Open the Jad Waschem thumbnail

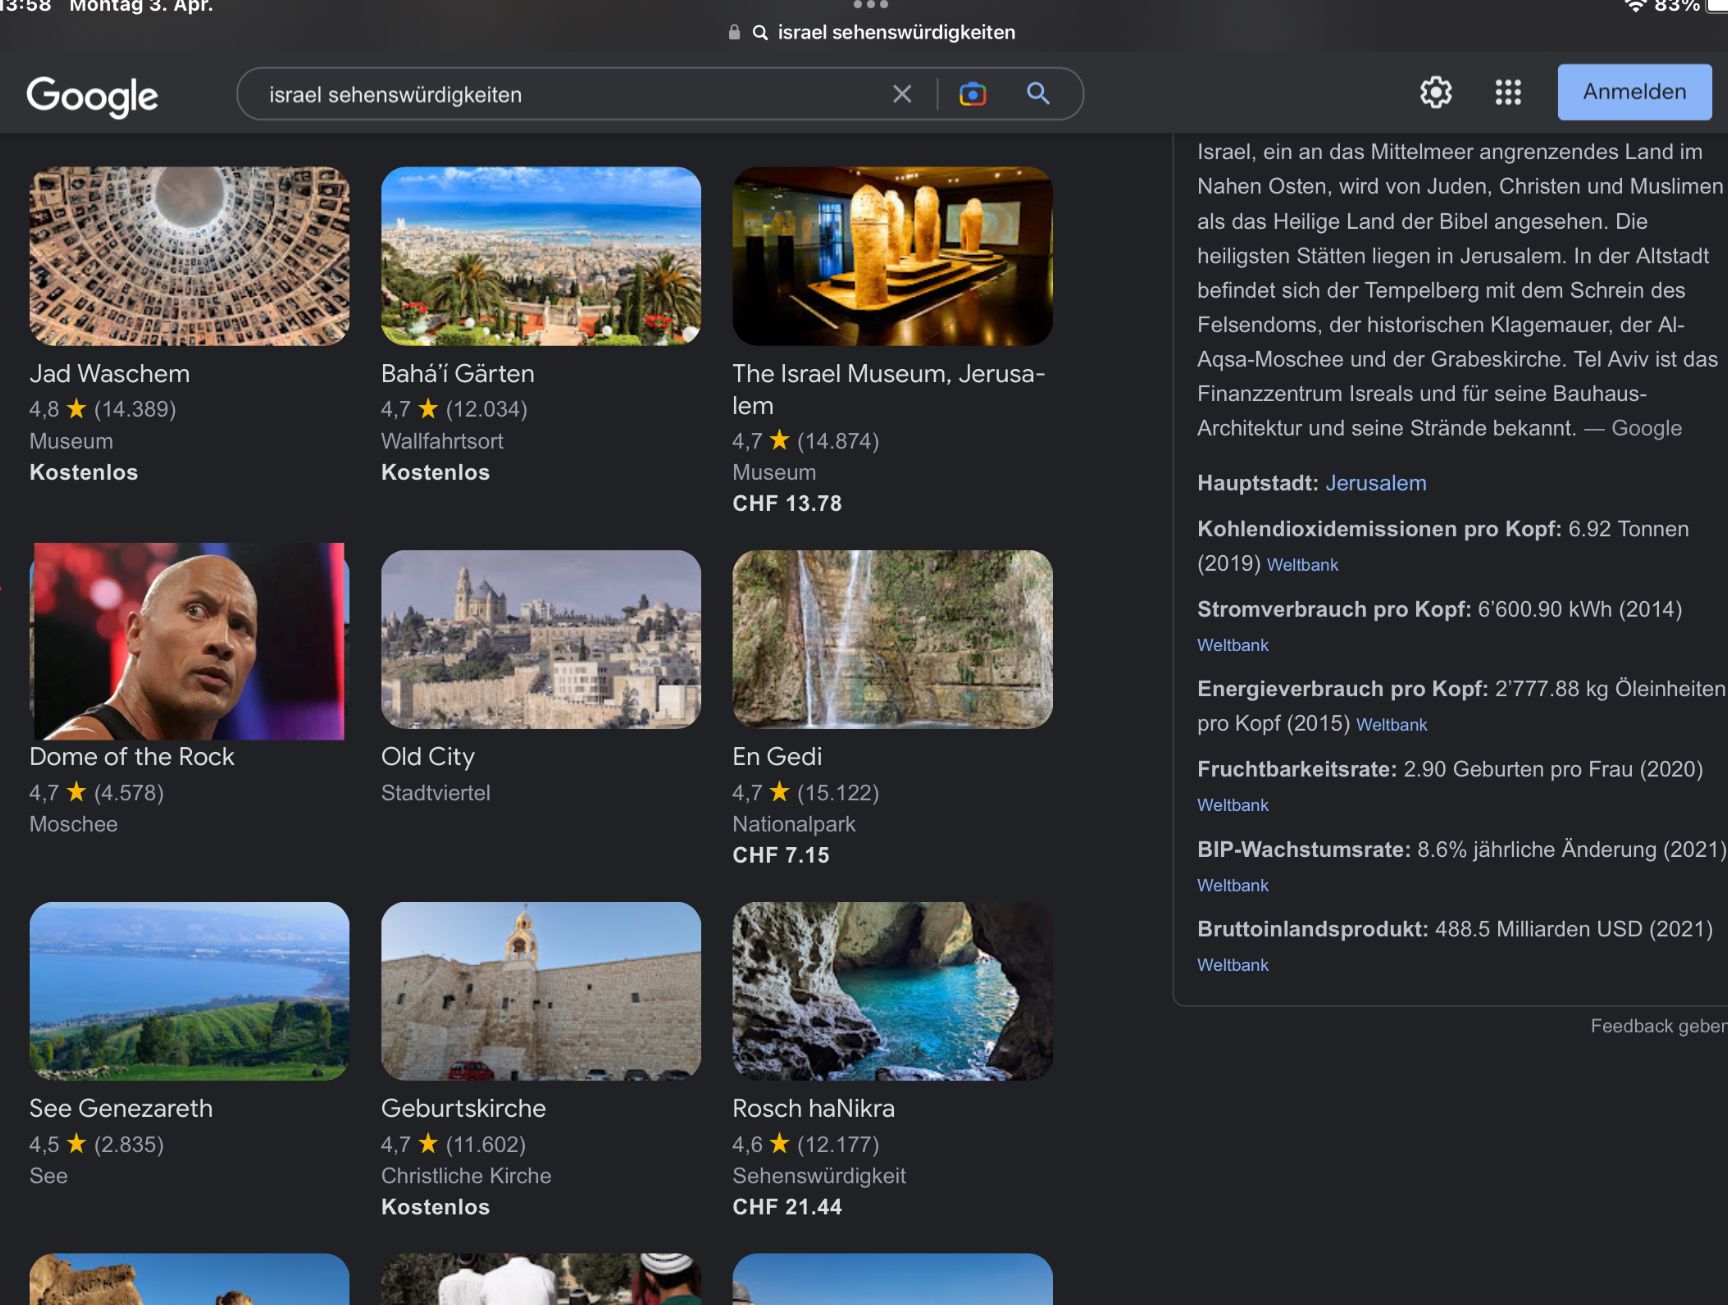189,256
